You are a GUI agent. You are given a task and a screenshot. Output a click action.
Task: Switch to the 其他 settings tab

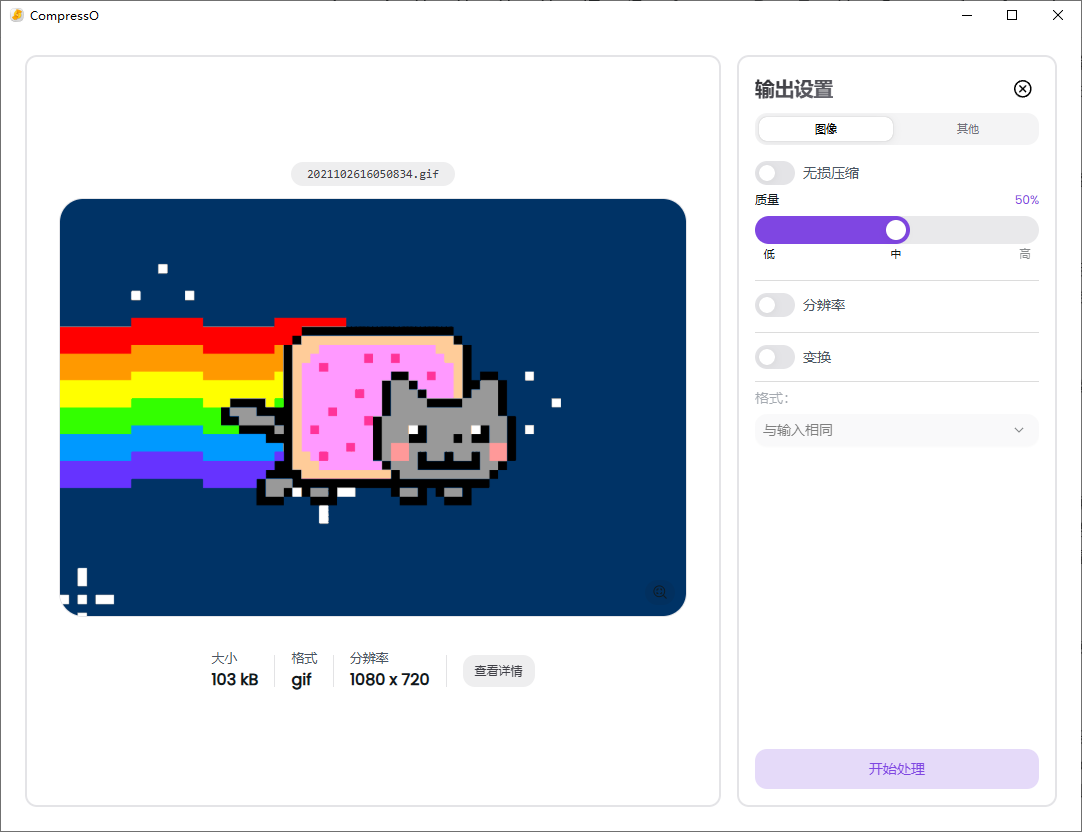tap(968, 128)
